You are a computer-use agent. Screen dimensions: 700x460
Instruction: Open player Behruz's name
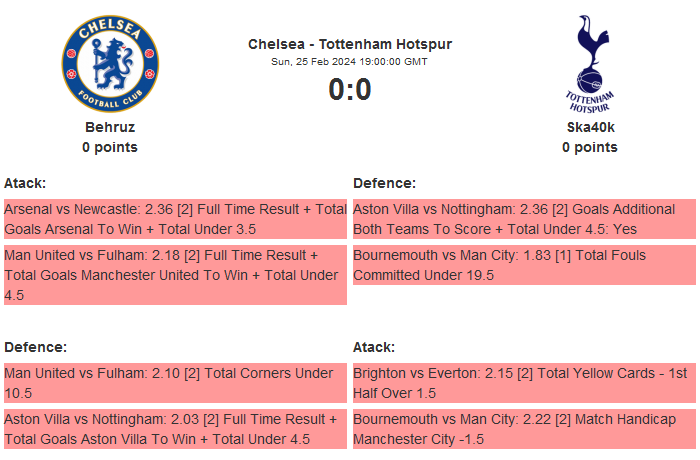click(x=110, y=127)
